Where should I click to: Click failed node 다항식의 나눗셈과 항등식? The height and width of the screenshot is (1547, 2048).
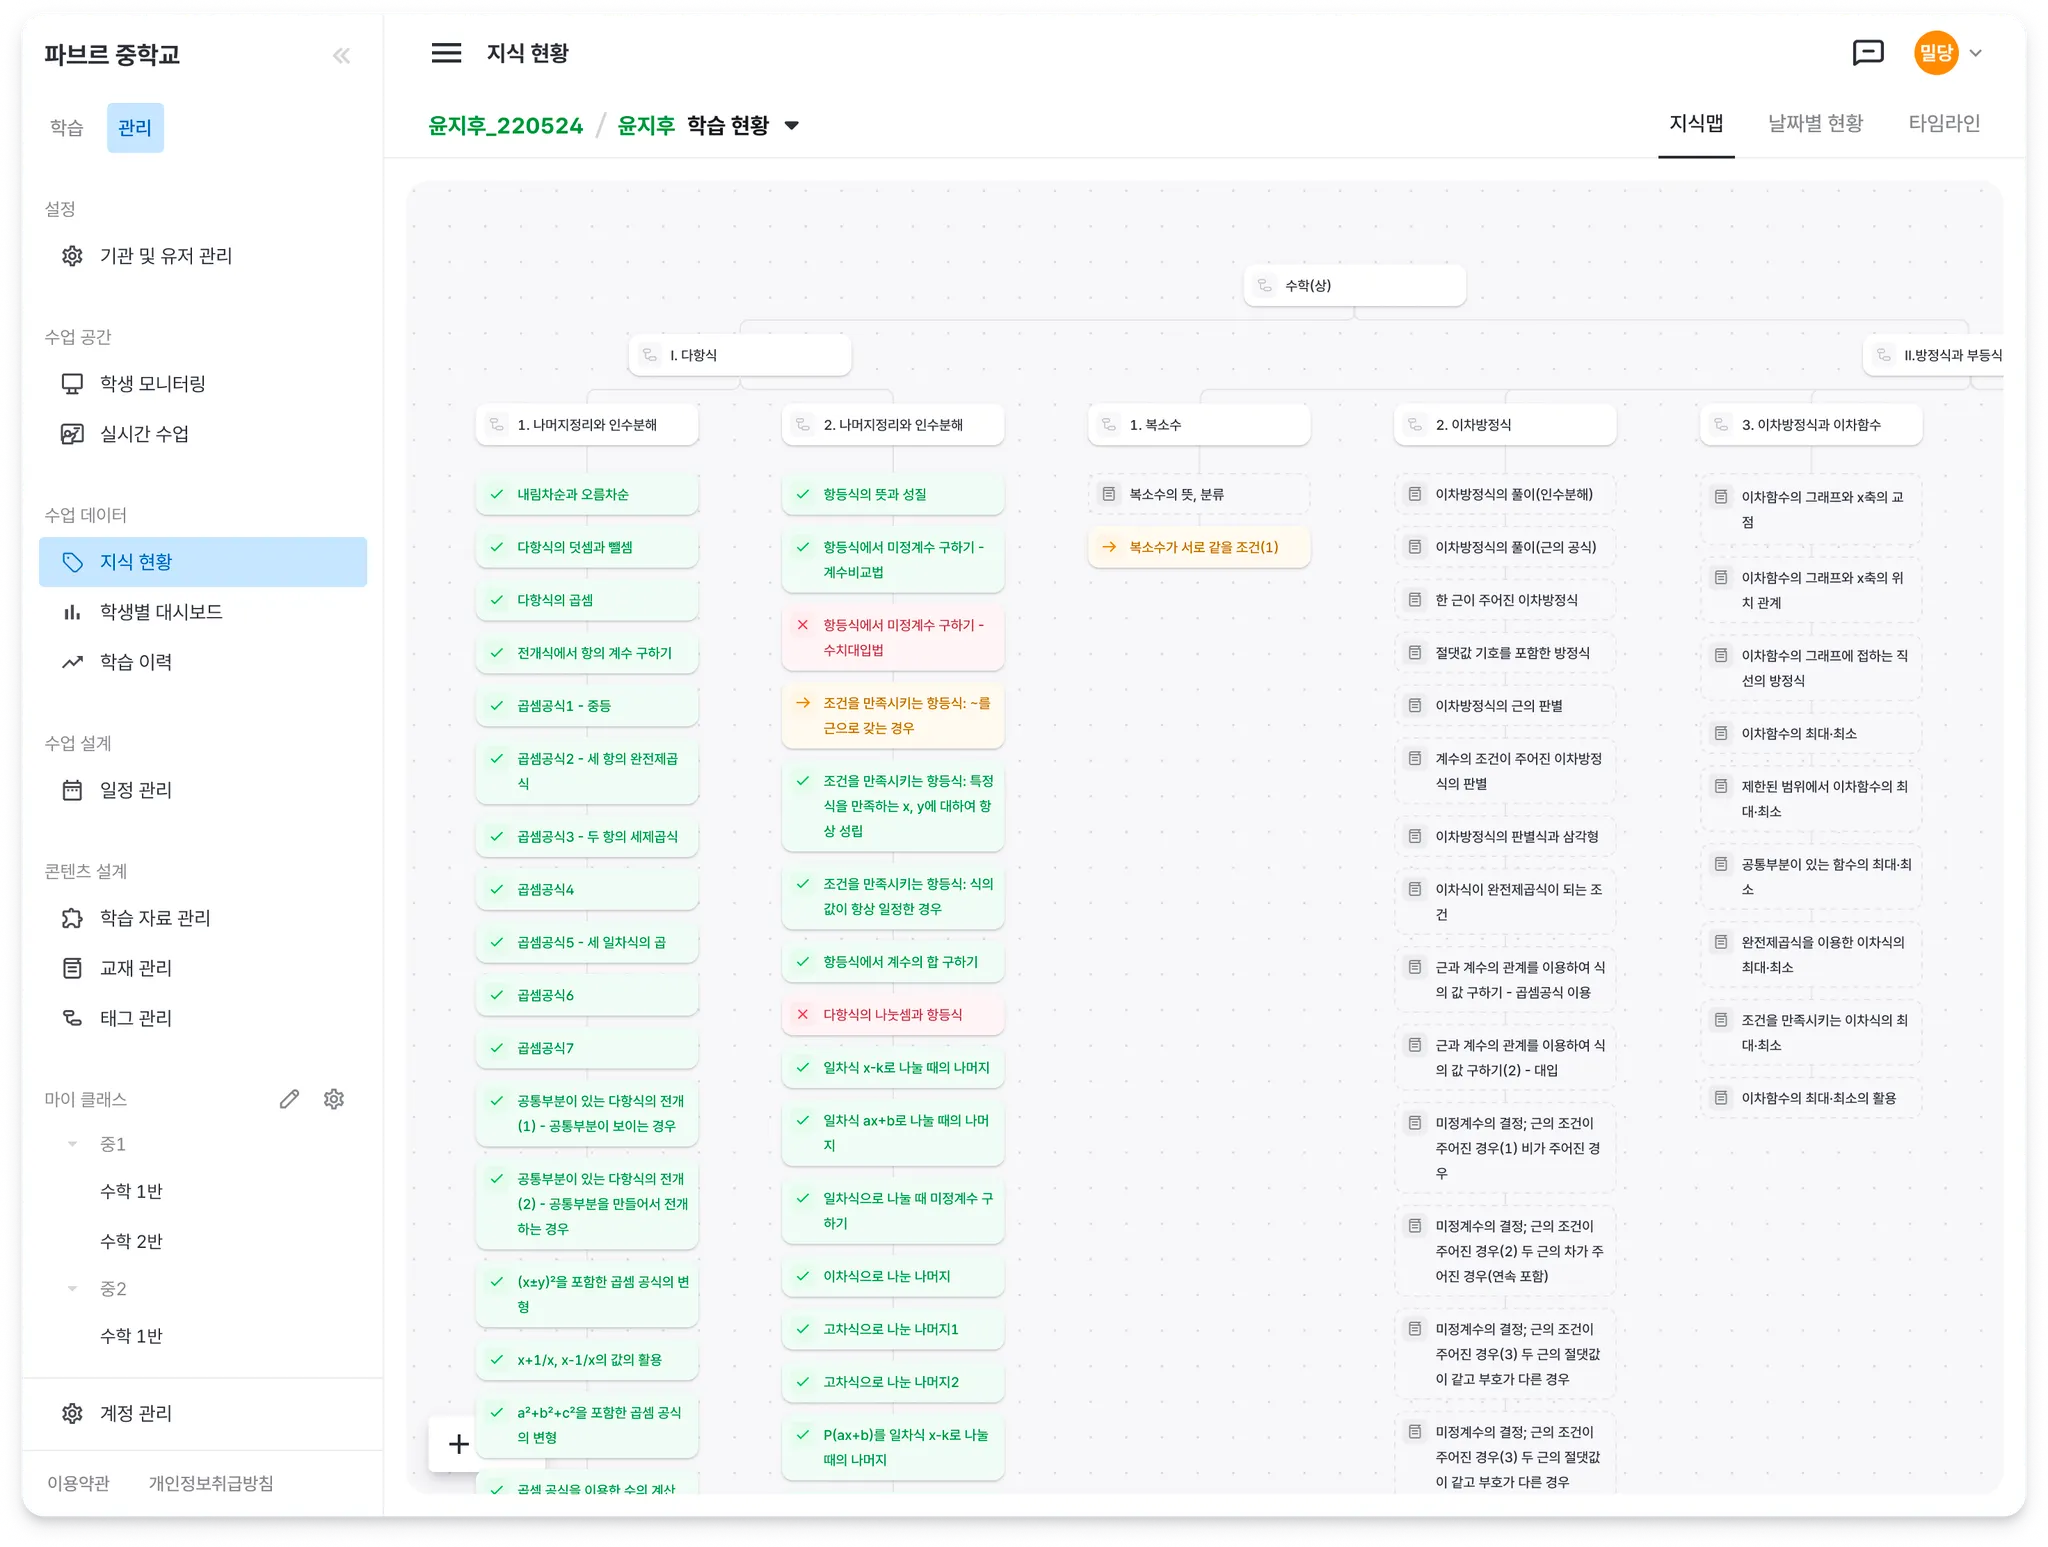click(x=892, y=1015)
